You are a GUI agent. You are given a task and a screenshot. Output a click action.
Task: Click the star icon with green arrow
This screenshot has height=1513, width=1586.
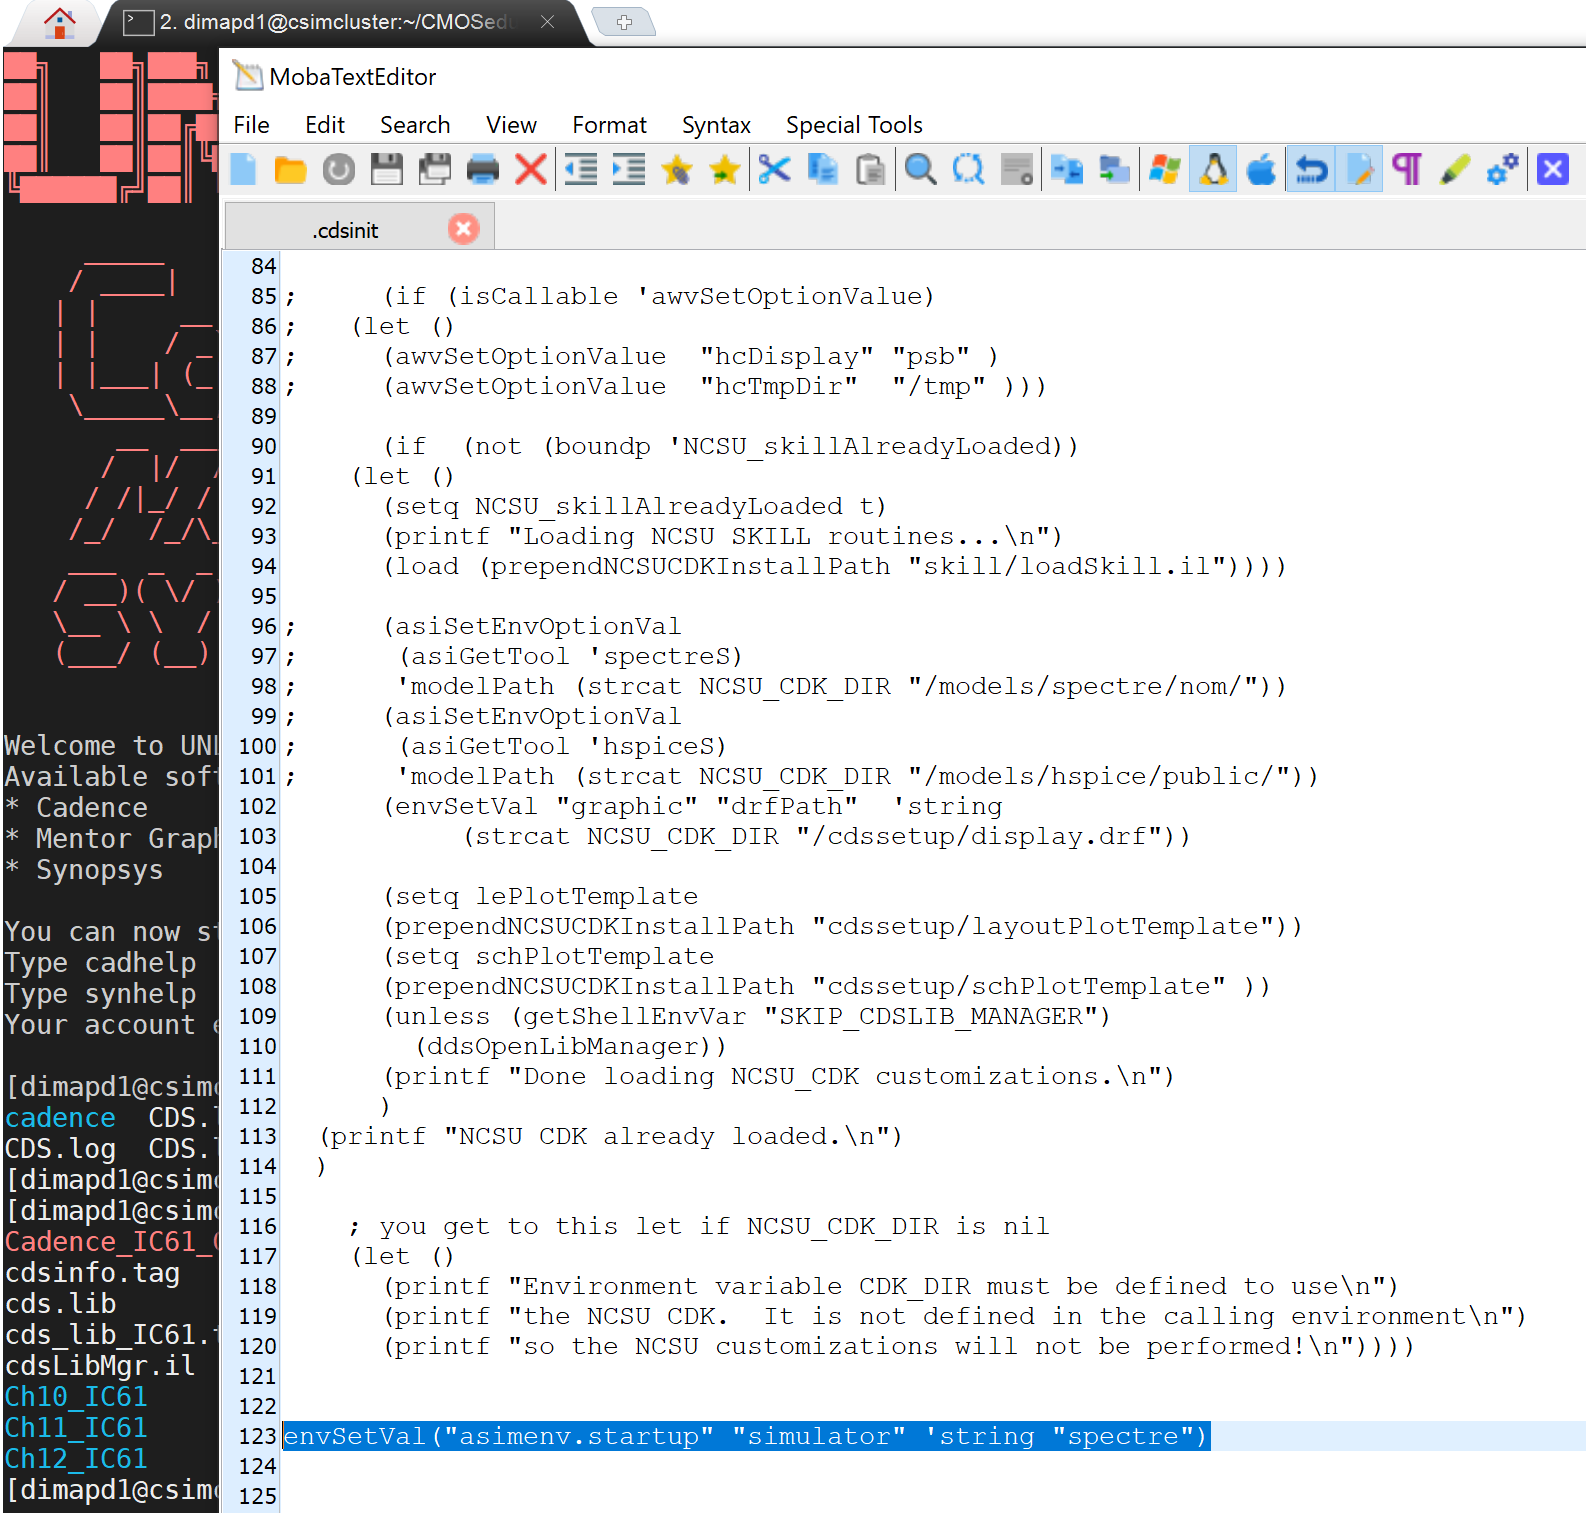(x=724, y=170)
